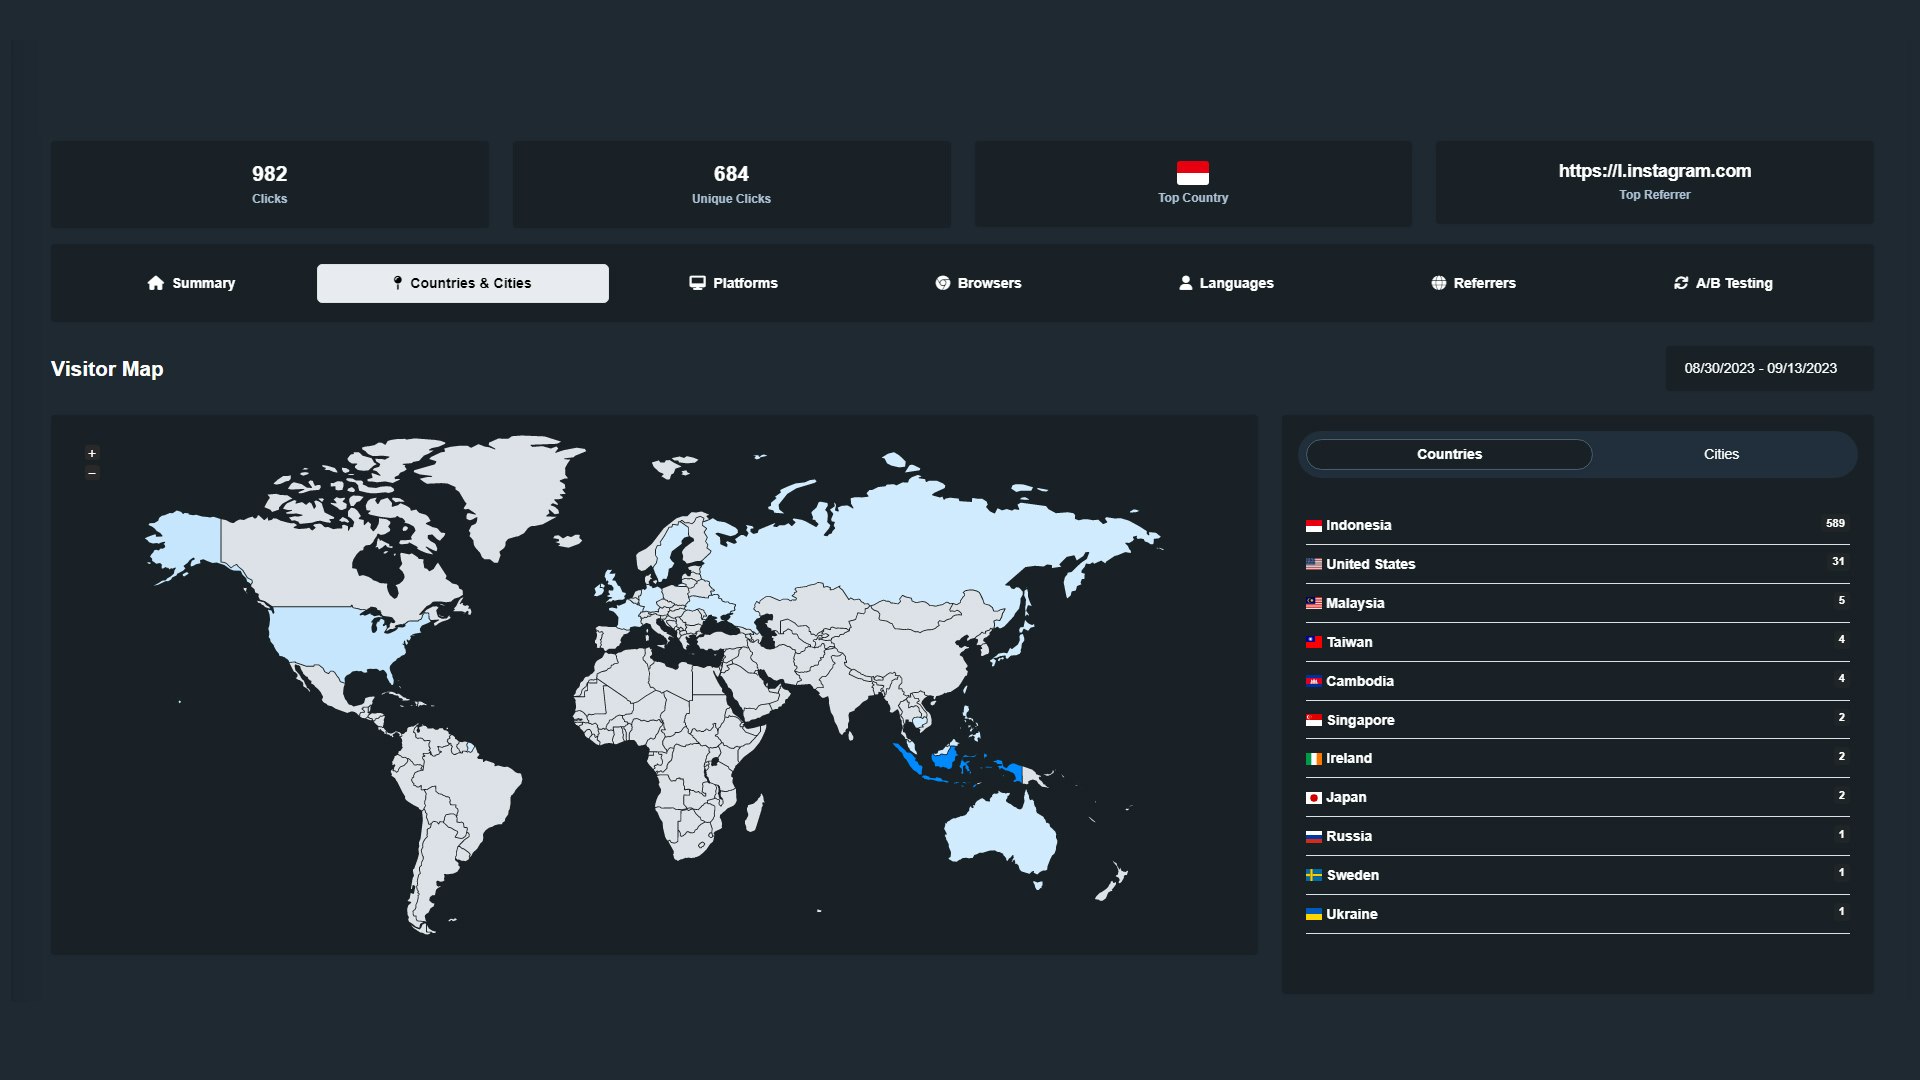Select the Indonesia country name
The width and height of the screenshot is (1920, 1080).
click(1358, 525)
